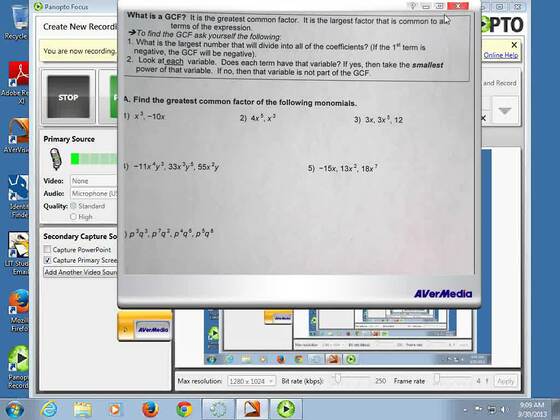Click the Add Another Video Source button

pyautogui.click(x=81, y=272)
